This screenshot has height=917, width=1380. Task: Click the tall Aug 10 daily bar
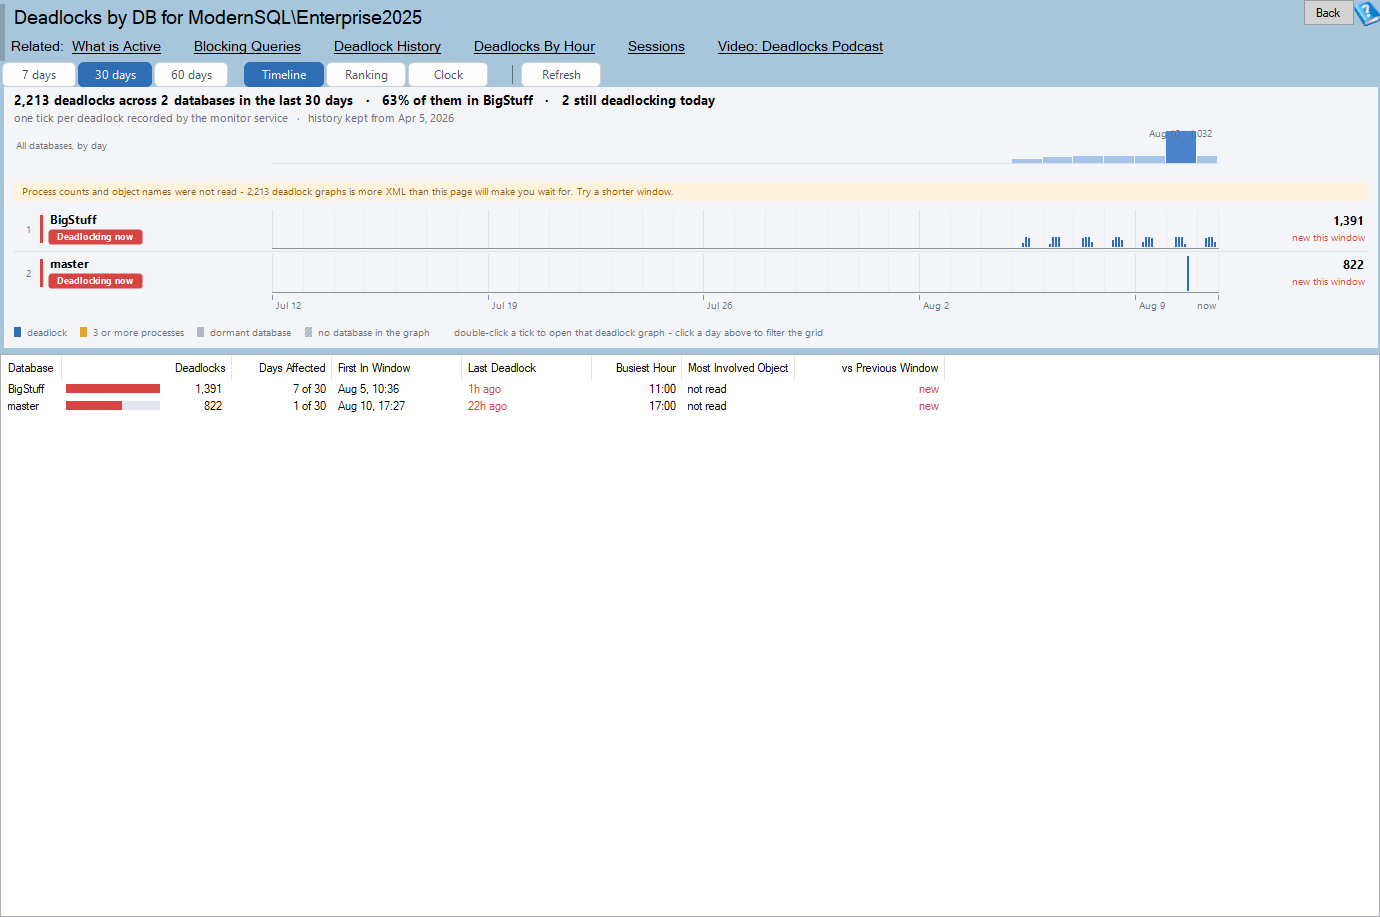[1181, 147]
